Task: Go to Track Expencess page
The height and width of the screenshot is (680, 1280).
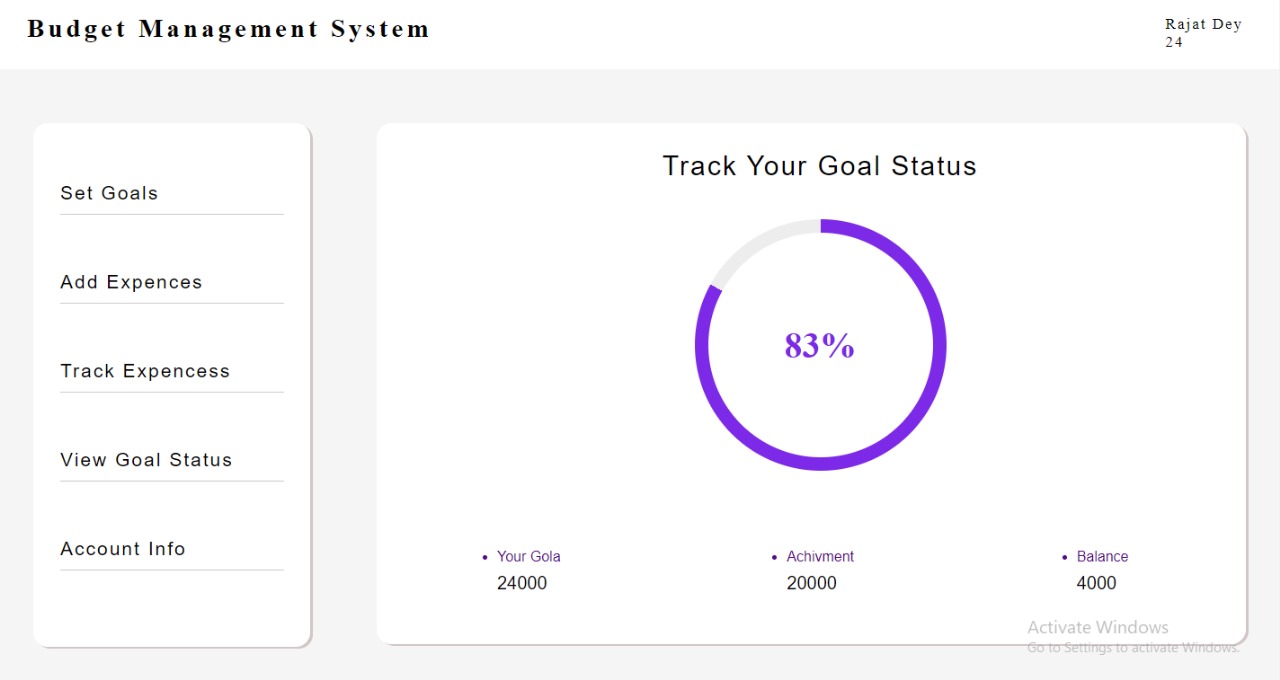Action: click(145, 371)
